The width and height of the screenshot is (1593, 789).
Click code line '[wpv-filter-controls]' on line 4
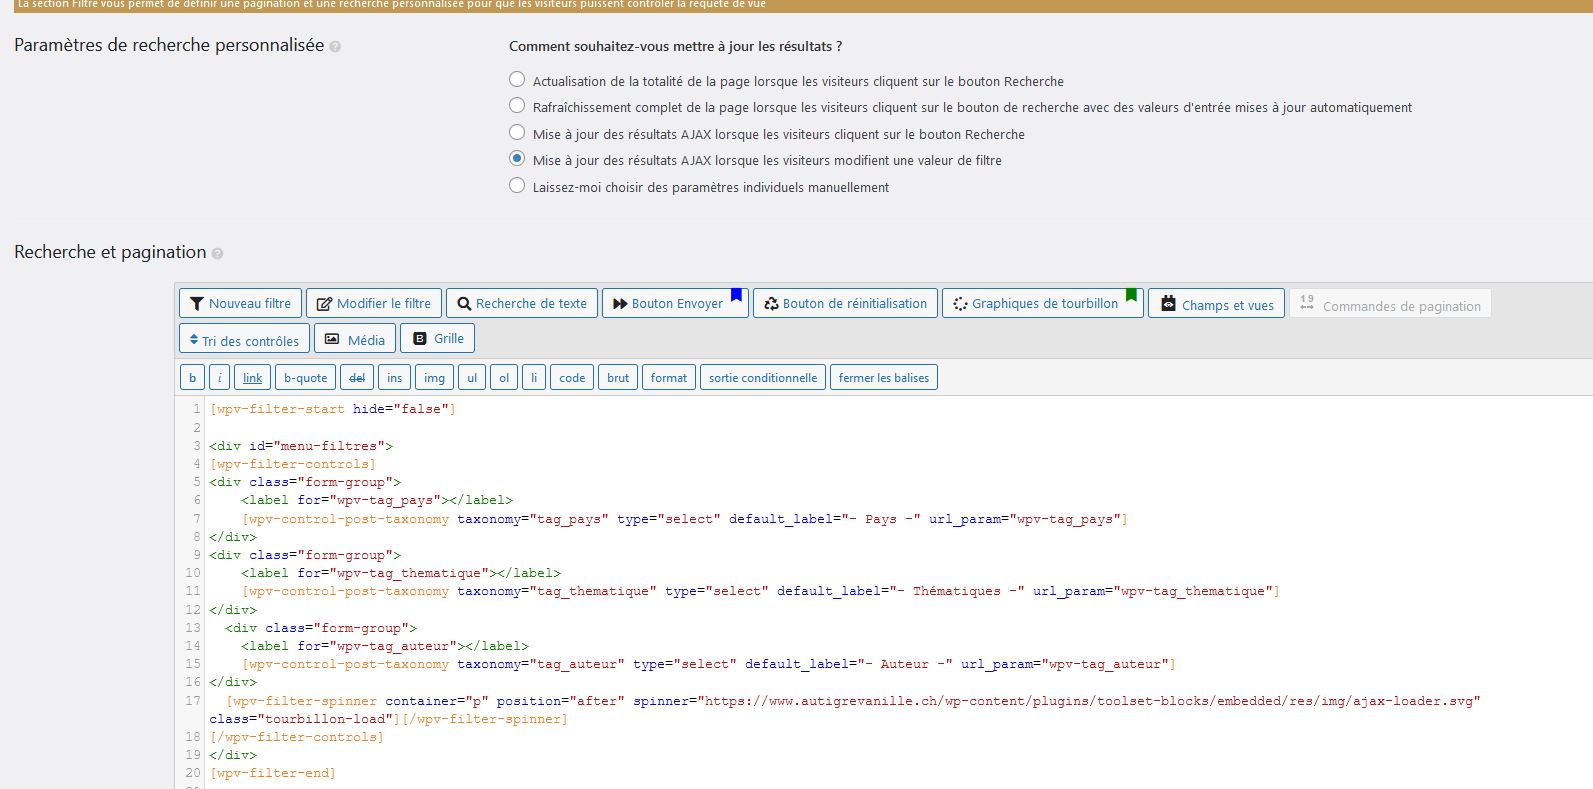click(292, 464)
